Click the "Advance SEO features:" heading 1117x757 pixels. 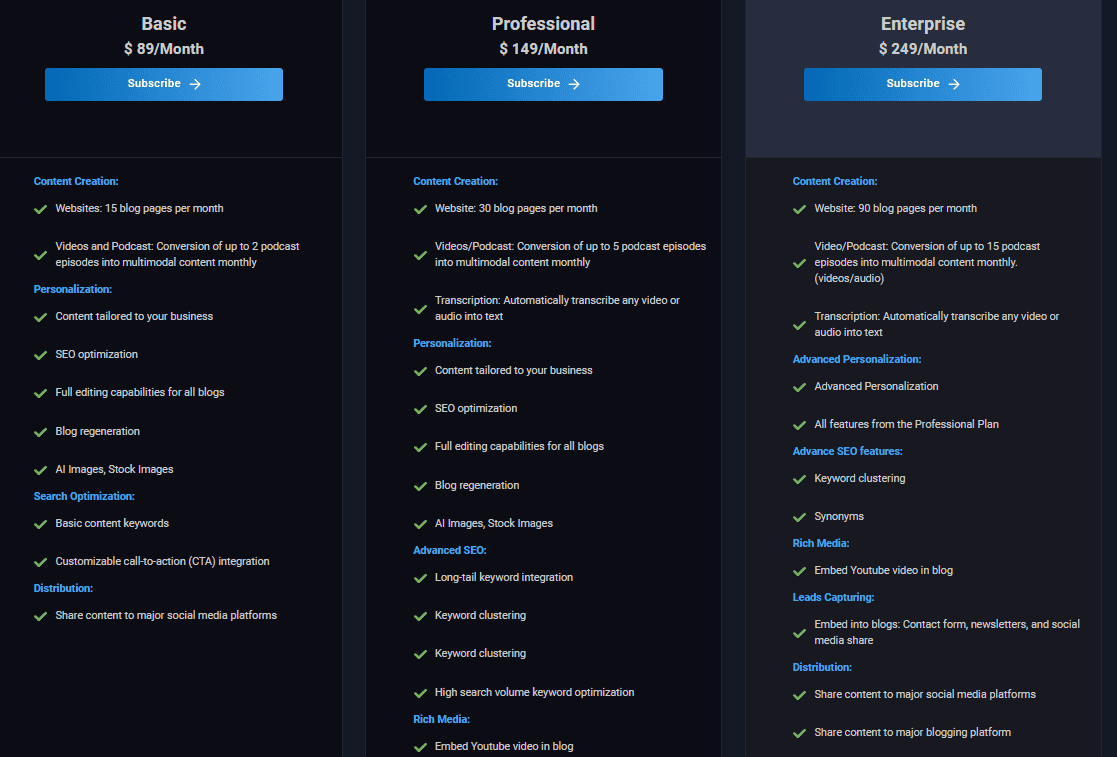pyautogui.click(x=847, y=451)
